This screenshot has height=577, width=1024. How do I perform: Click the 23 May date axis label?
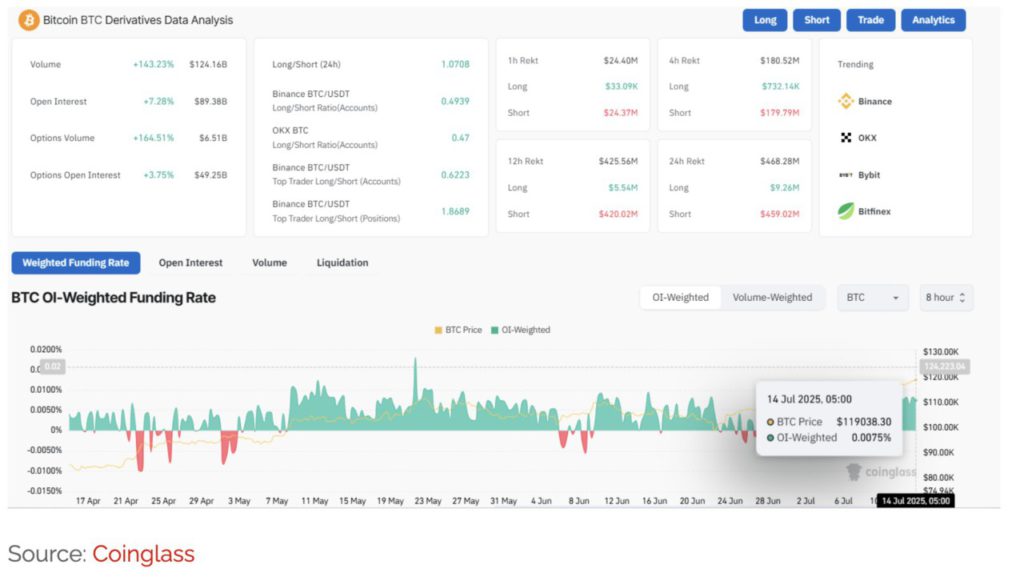pos(428,501)
